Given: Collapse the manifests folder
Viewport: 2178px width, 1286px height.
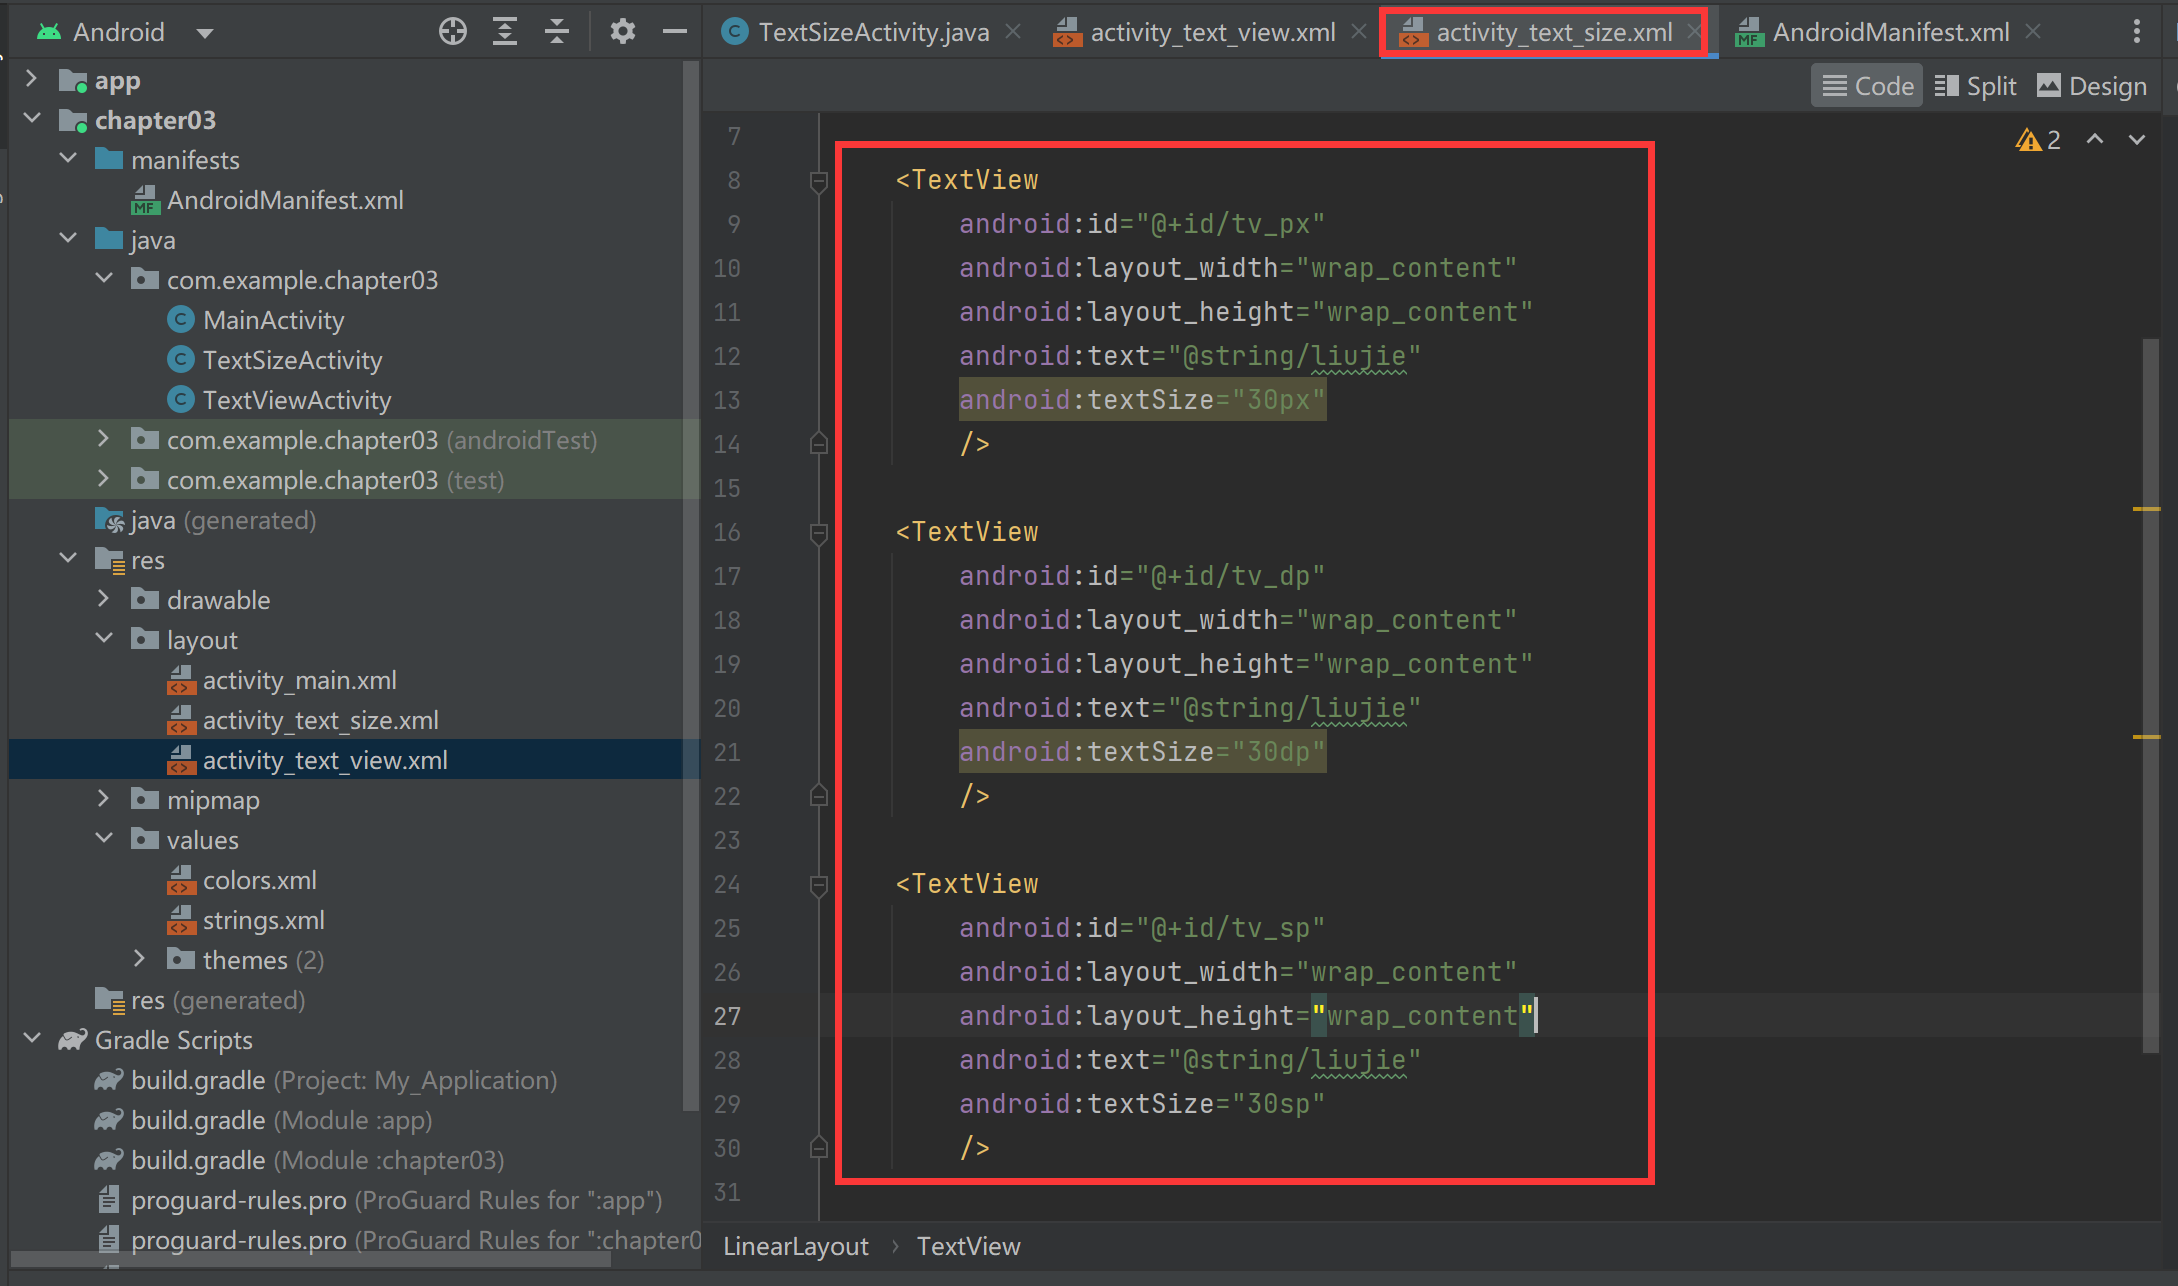Looking at the screenshot, I should 68,159.
